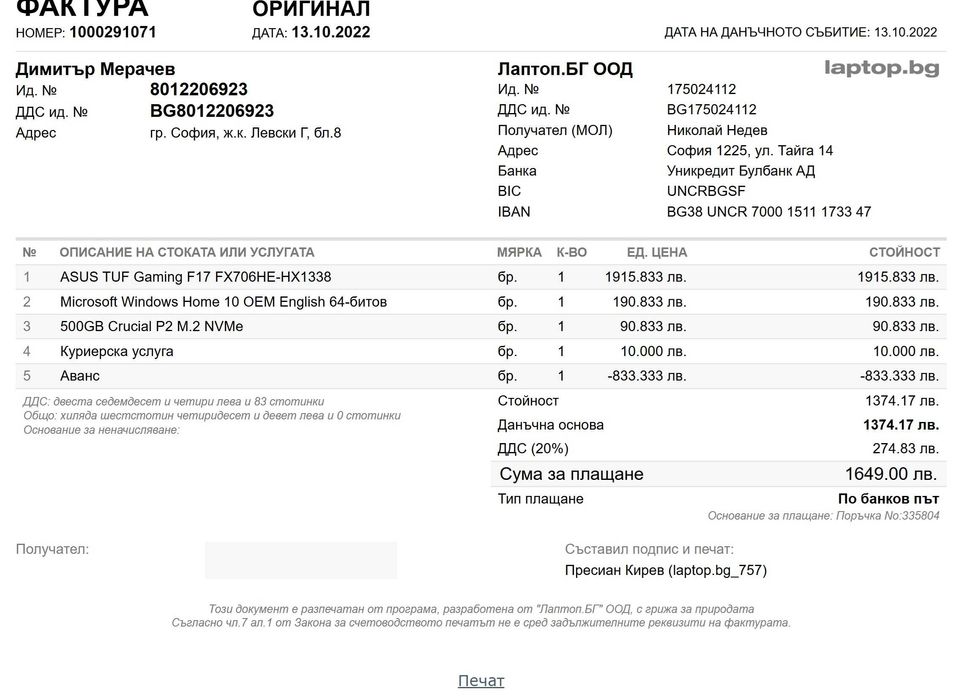Click the BIC code UNCRBGSF
972x699 pixels.
coord(705,191)
